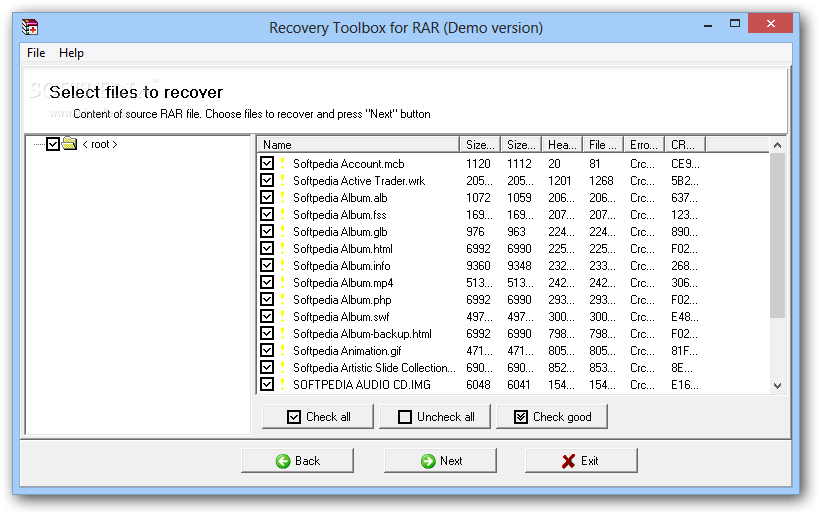The image size is (820, 515).
Task: Go Back to previous step
Action: tap(298, 461)
